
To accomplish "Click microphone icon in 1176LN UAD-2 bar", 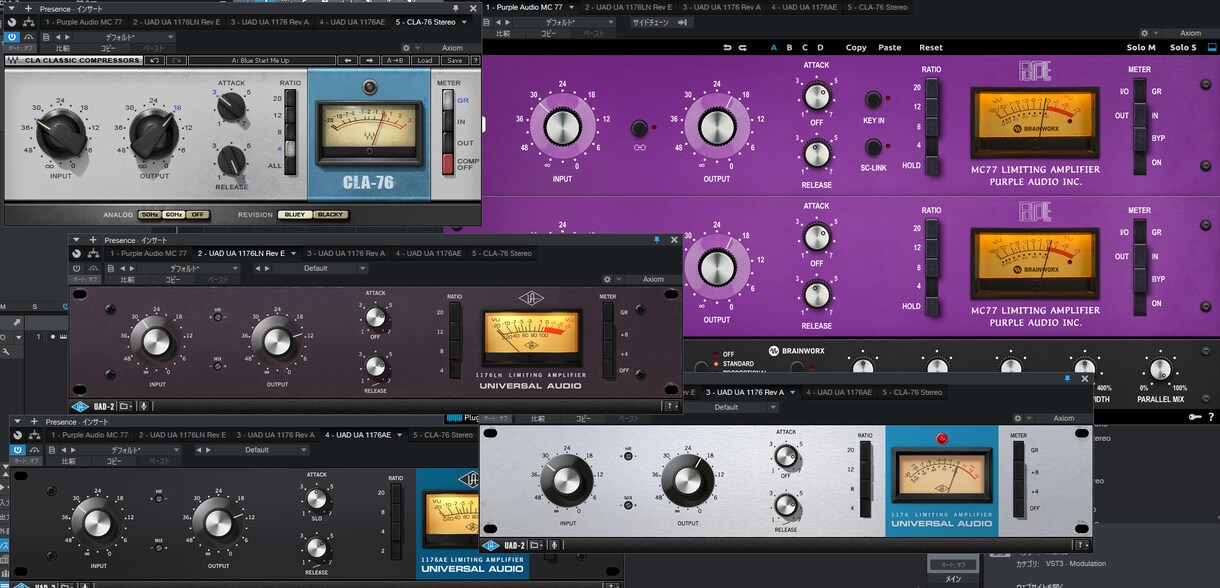I will tap(144, 406).
